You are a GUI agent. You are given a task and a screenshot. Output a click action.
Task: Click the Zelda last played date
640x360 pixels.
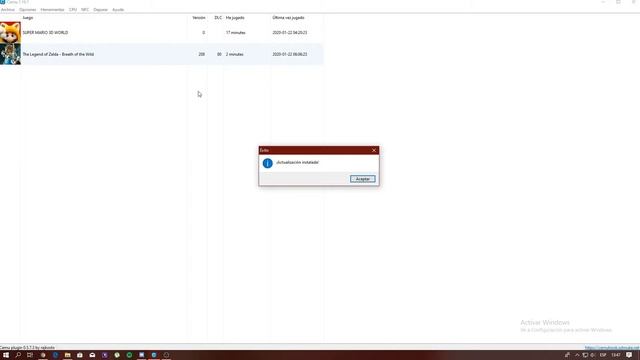(x=290, y=54)
